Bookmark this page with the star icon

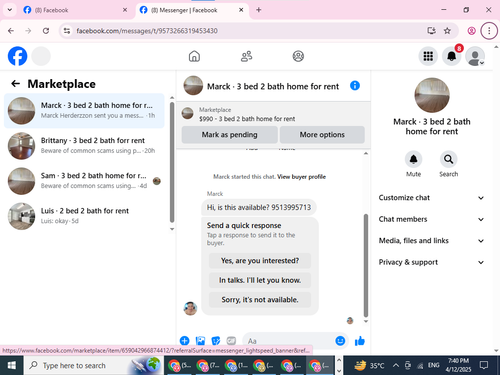click(x=447, y=31)
